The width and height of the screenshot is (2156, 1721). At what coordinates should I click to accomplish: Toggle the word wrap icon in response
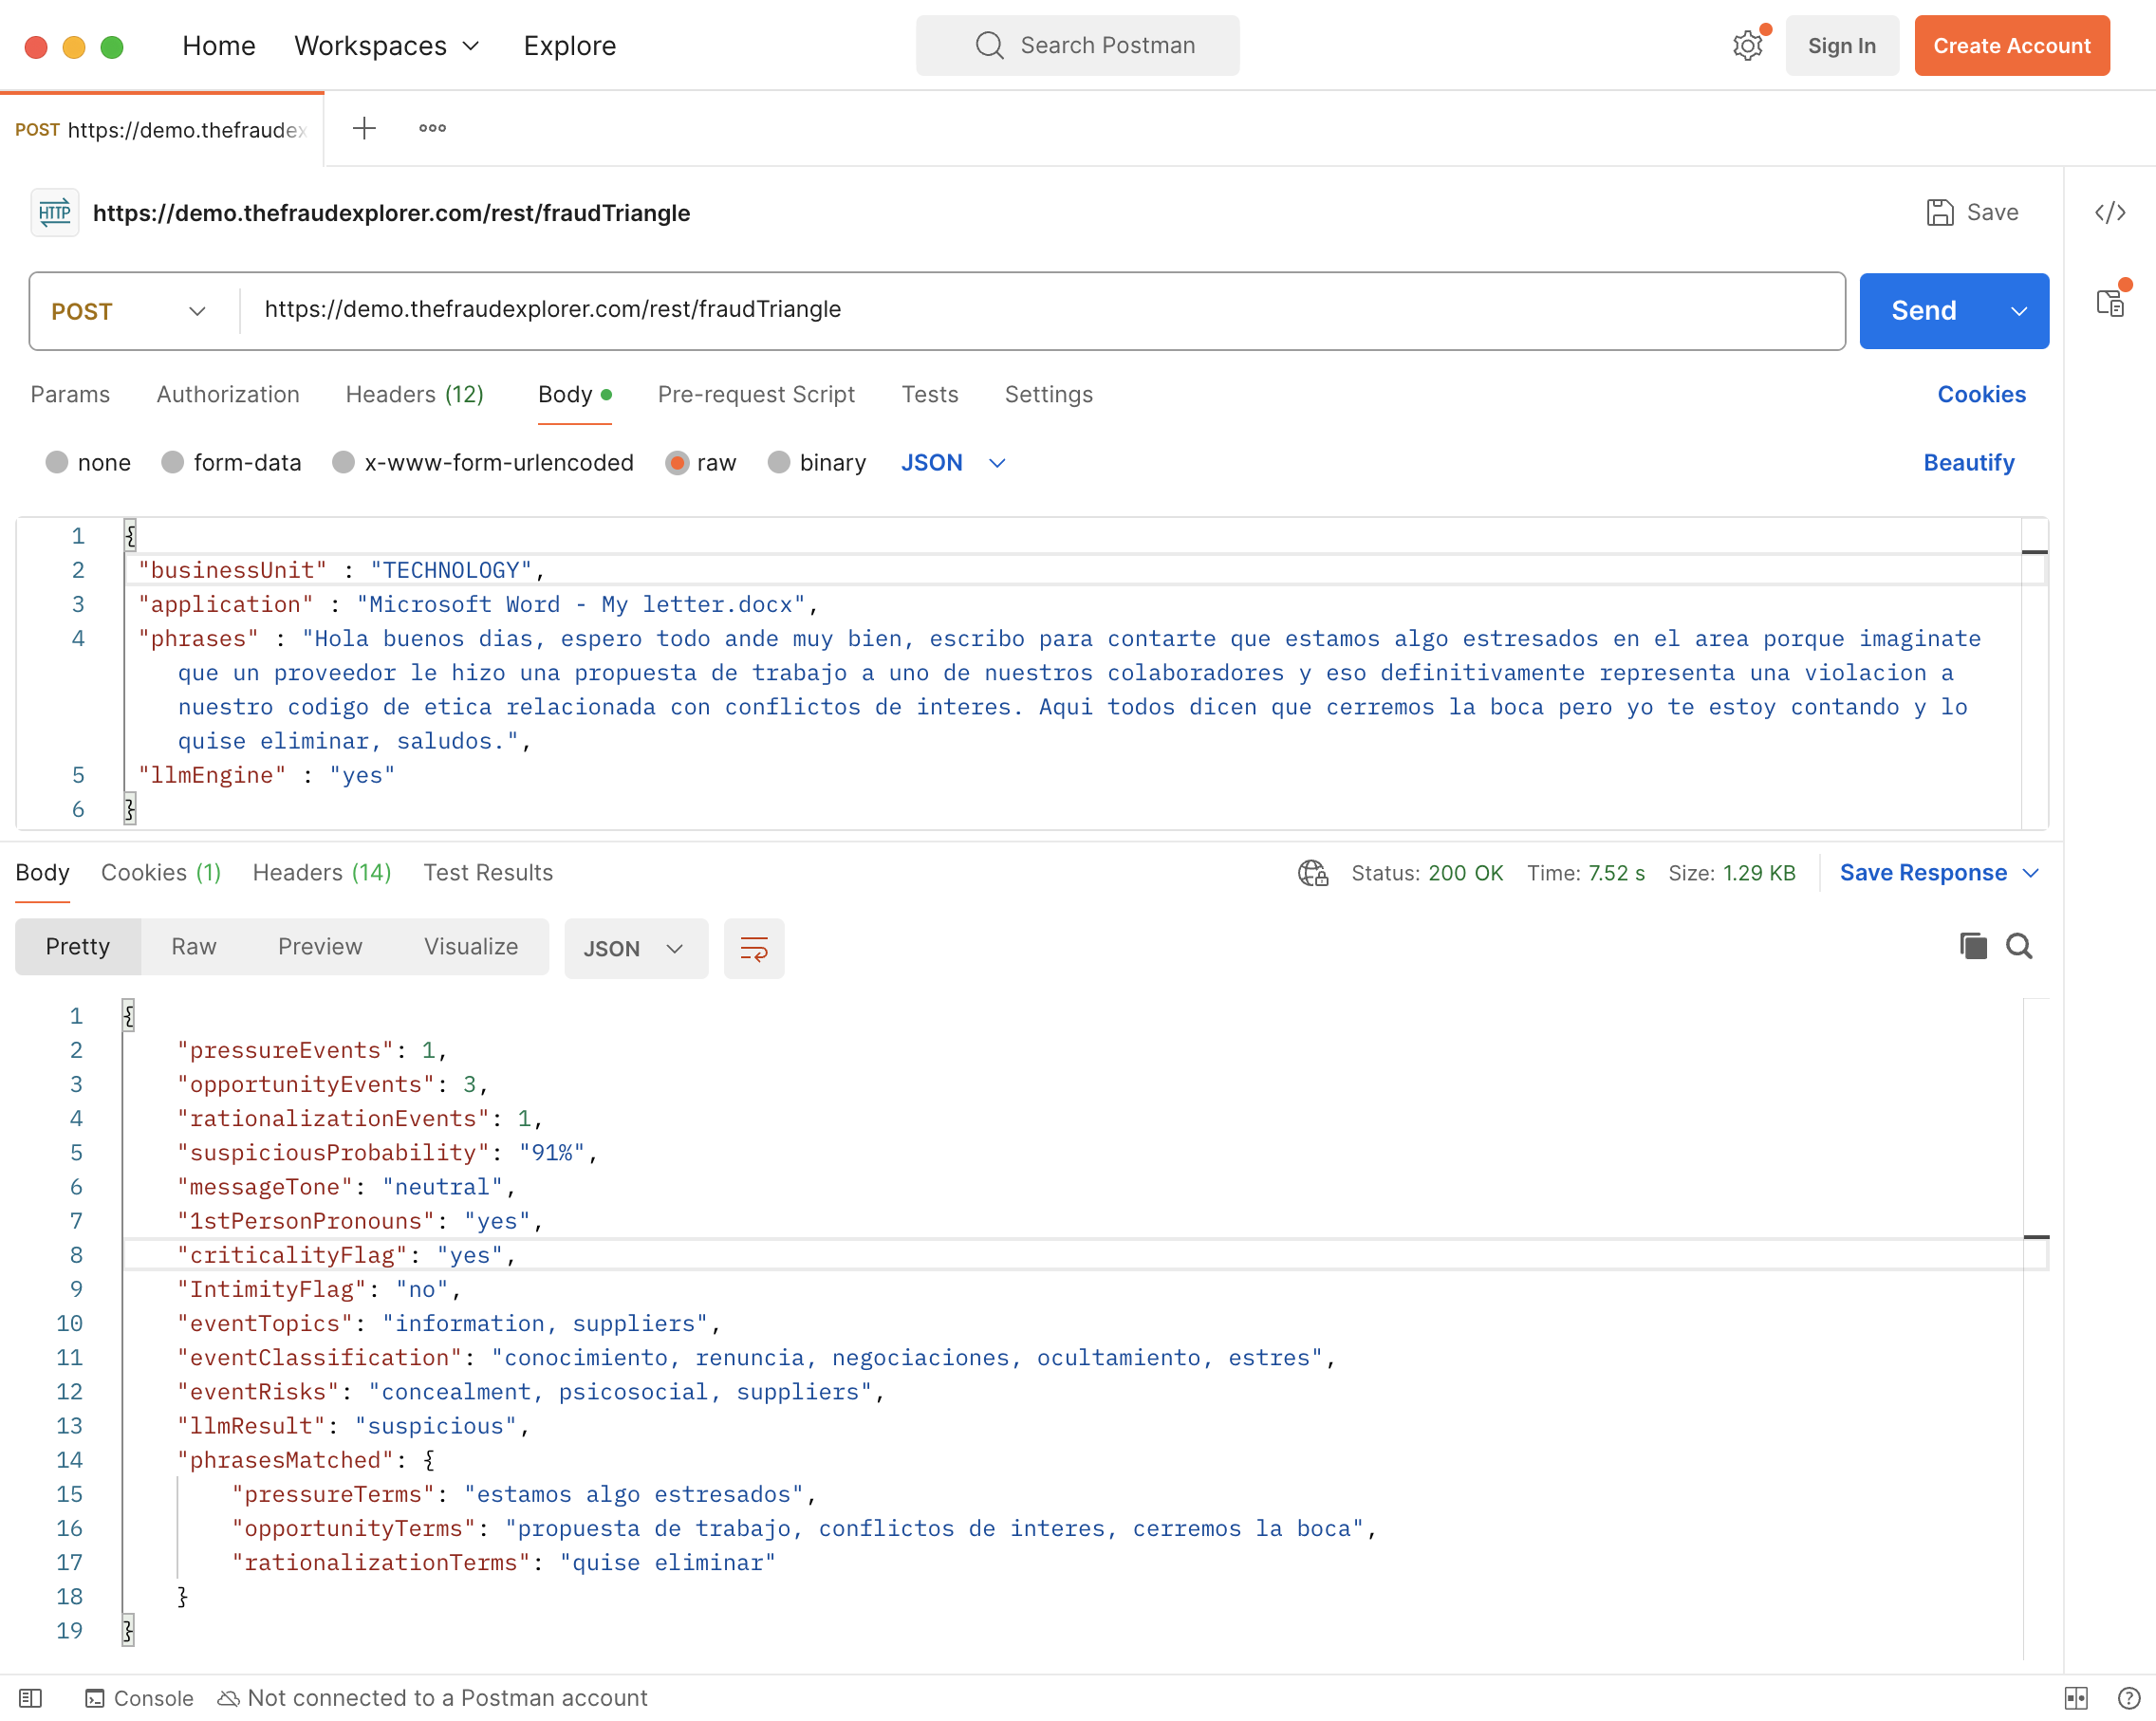(754, 948)
